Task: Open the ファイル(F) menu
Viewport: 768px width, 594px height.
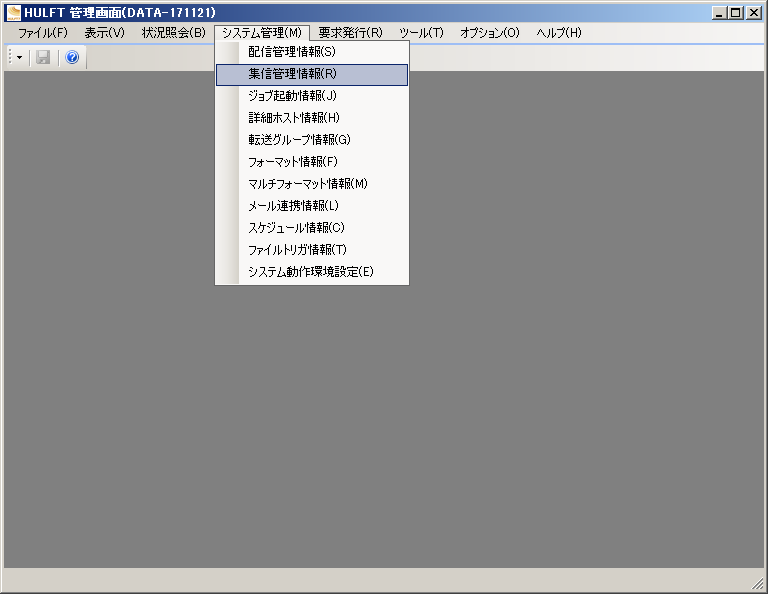Action: pyautogui.click(x=43, y=33)
